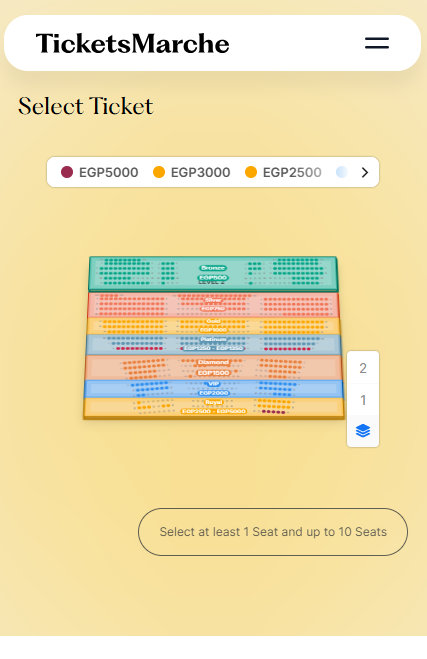The height and width of the screenshot is (659, 427).
Task: Choose the VIP EGP2000 section
Action: [213, 389]
